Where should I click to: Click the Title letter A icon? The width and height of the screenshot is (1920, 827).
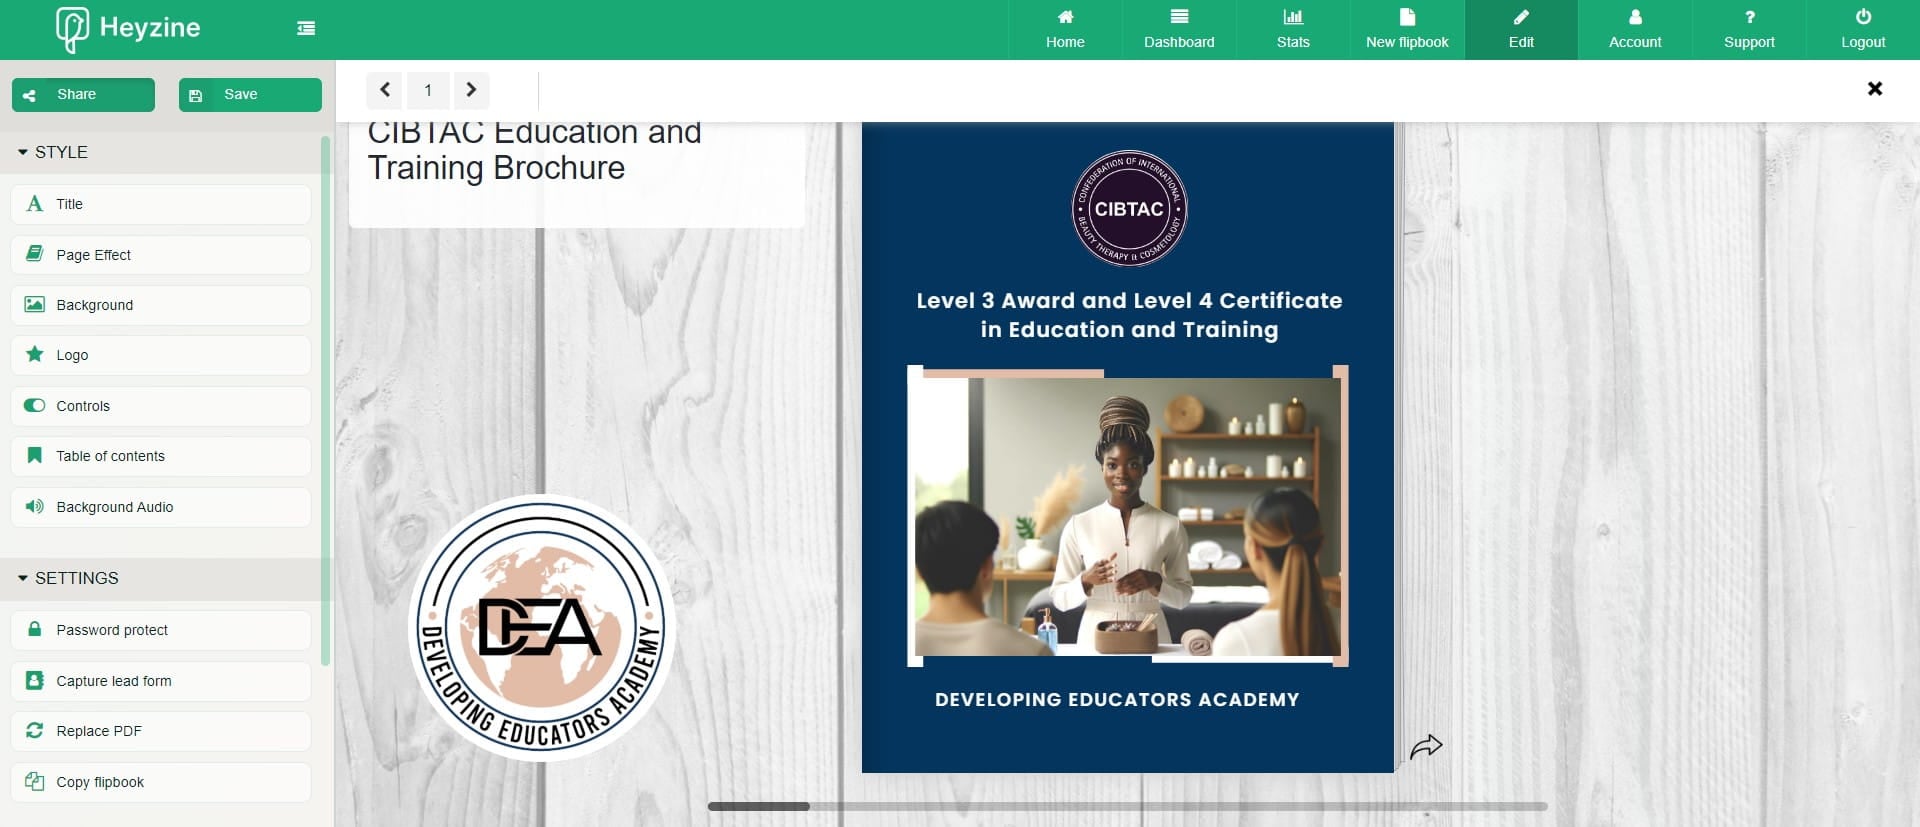point(35,204)
